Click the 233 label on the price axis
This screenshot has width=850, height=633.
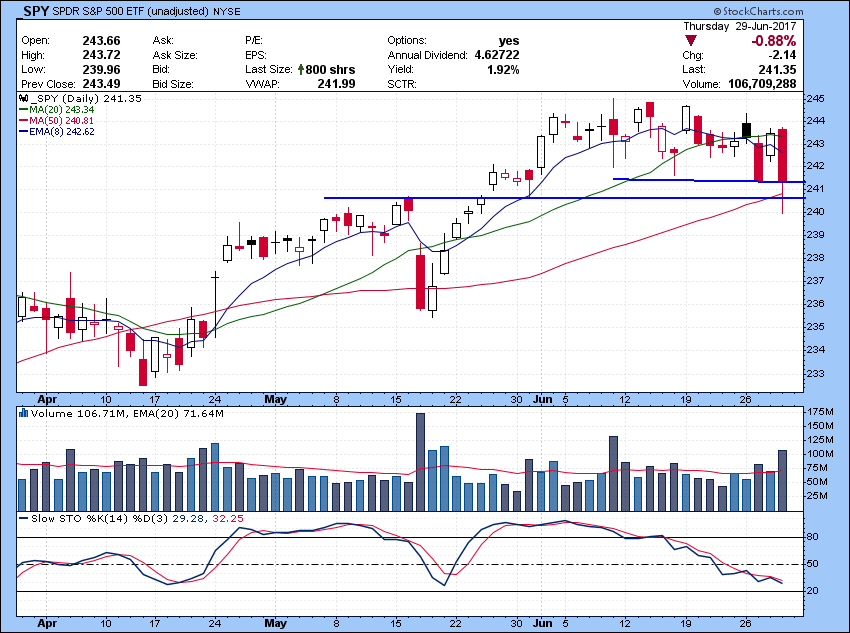point(815,373)
